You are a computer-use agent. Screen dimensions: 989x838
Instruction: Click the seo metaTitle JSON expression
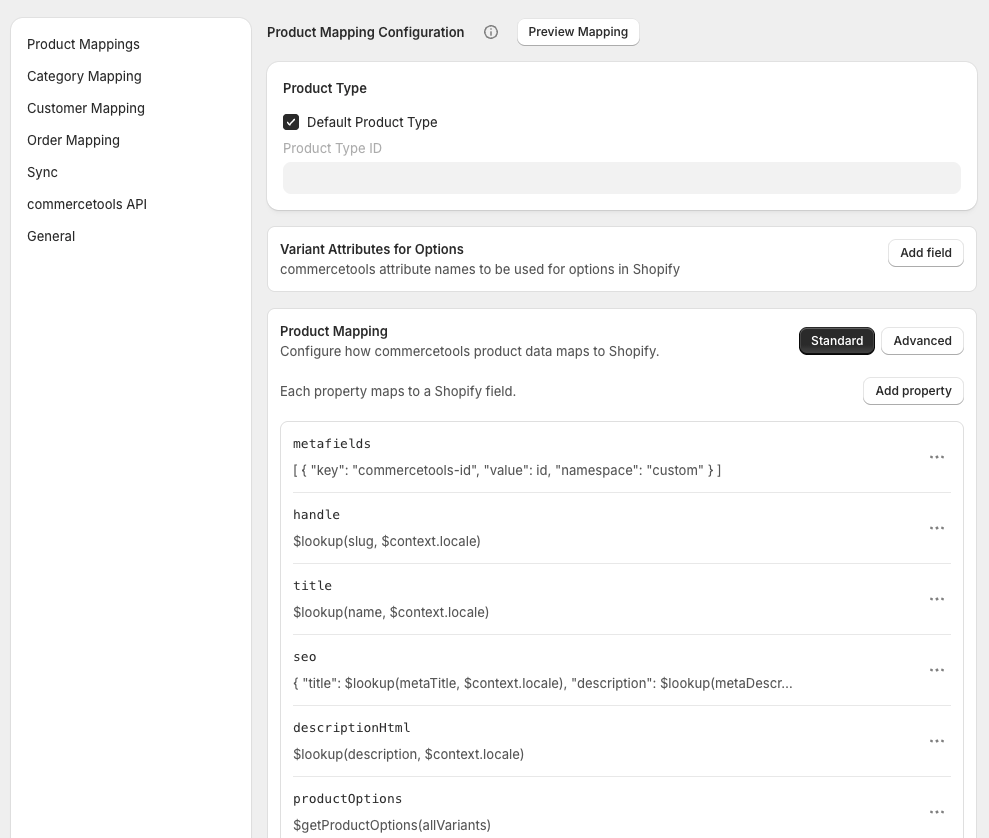tap(542, 684)
